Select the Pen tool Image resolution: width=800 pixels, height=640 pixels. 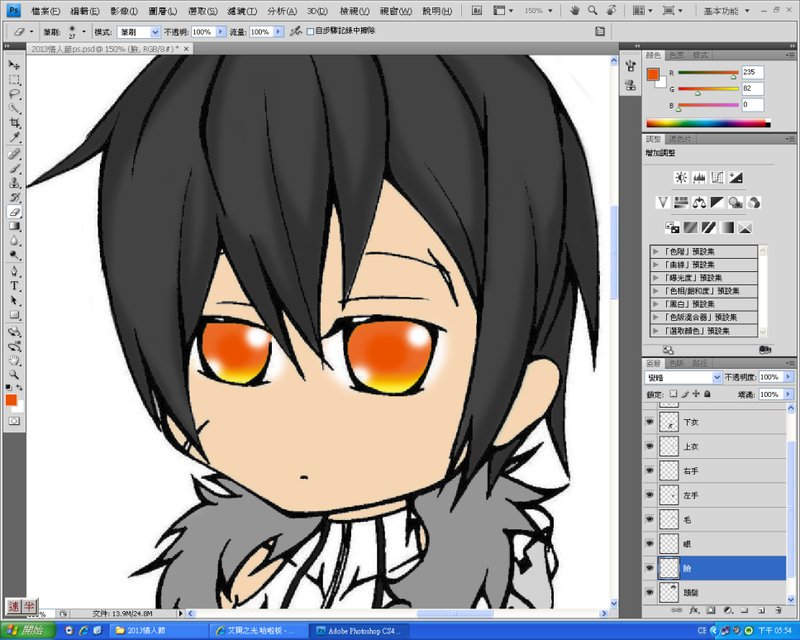pyautogui.click(x=14, y=271)
